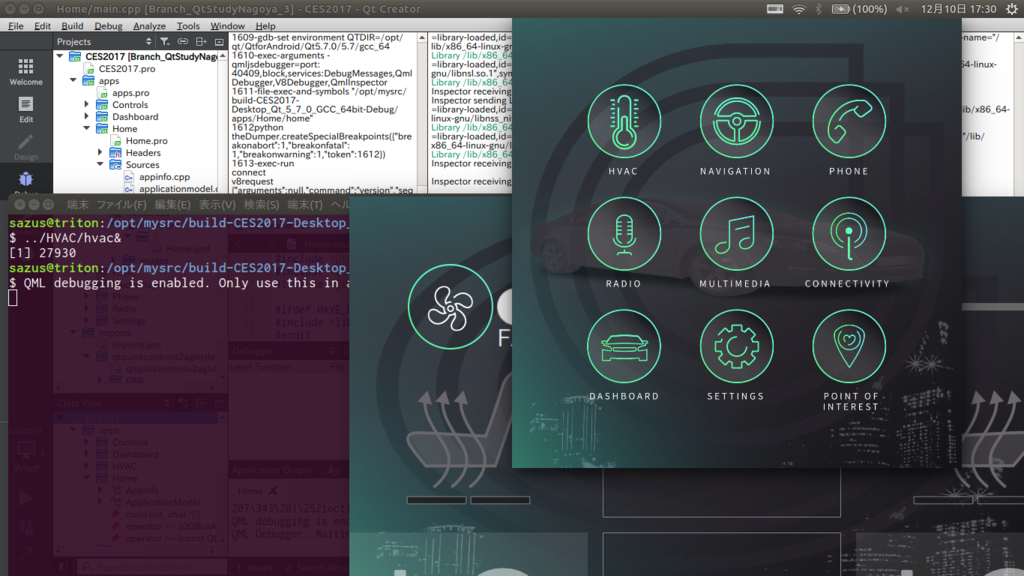This screenshot has height=576, width=1024.
Task: Select appinfo.cpp in Sources
Action: tap(164, 176)
